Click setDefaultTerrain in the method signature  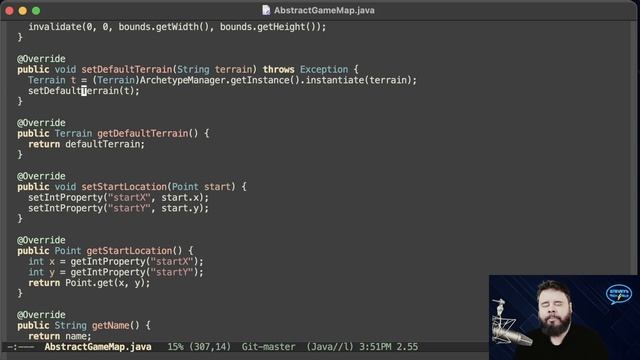(x=127, y=69)
